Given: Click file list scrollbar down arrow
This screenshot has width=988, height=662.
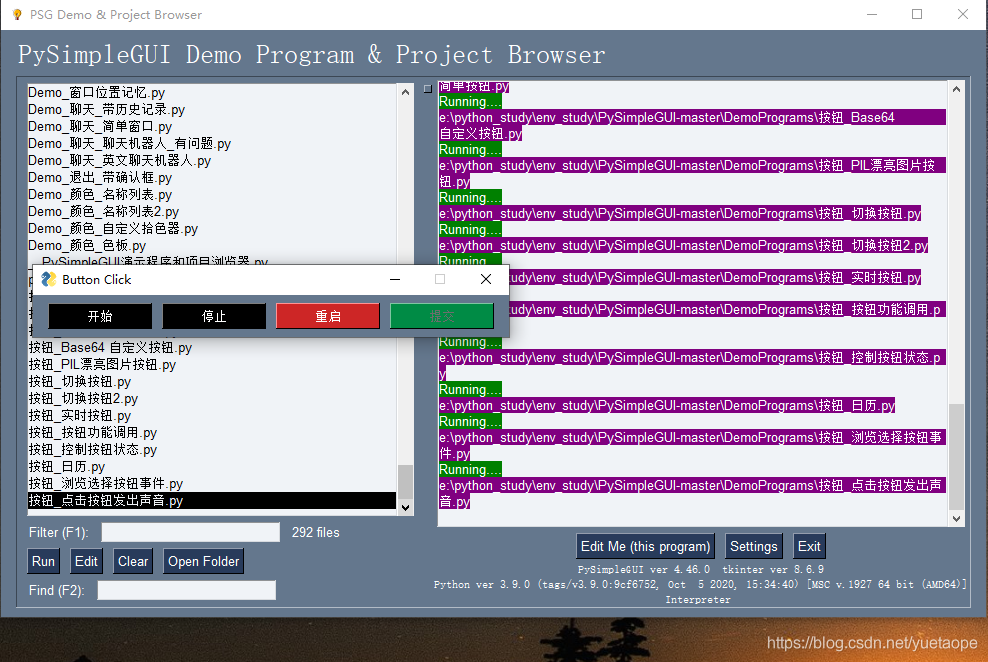Looking at the screenshot, I should click(405, 508).
